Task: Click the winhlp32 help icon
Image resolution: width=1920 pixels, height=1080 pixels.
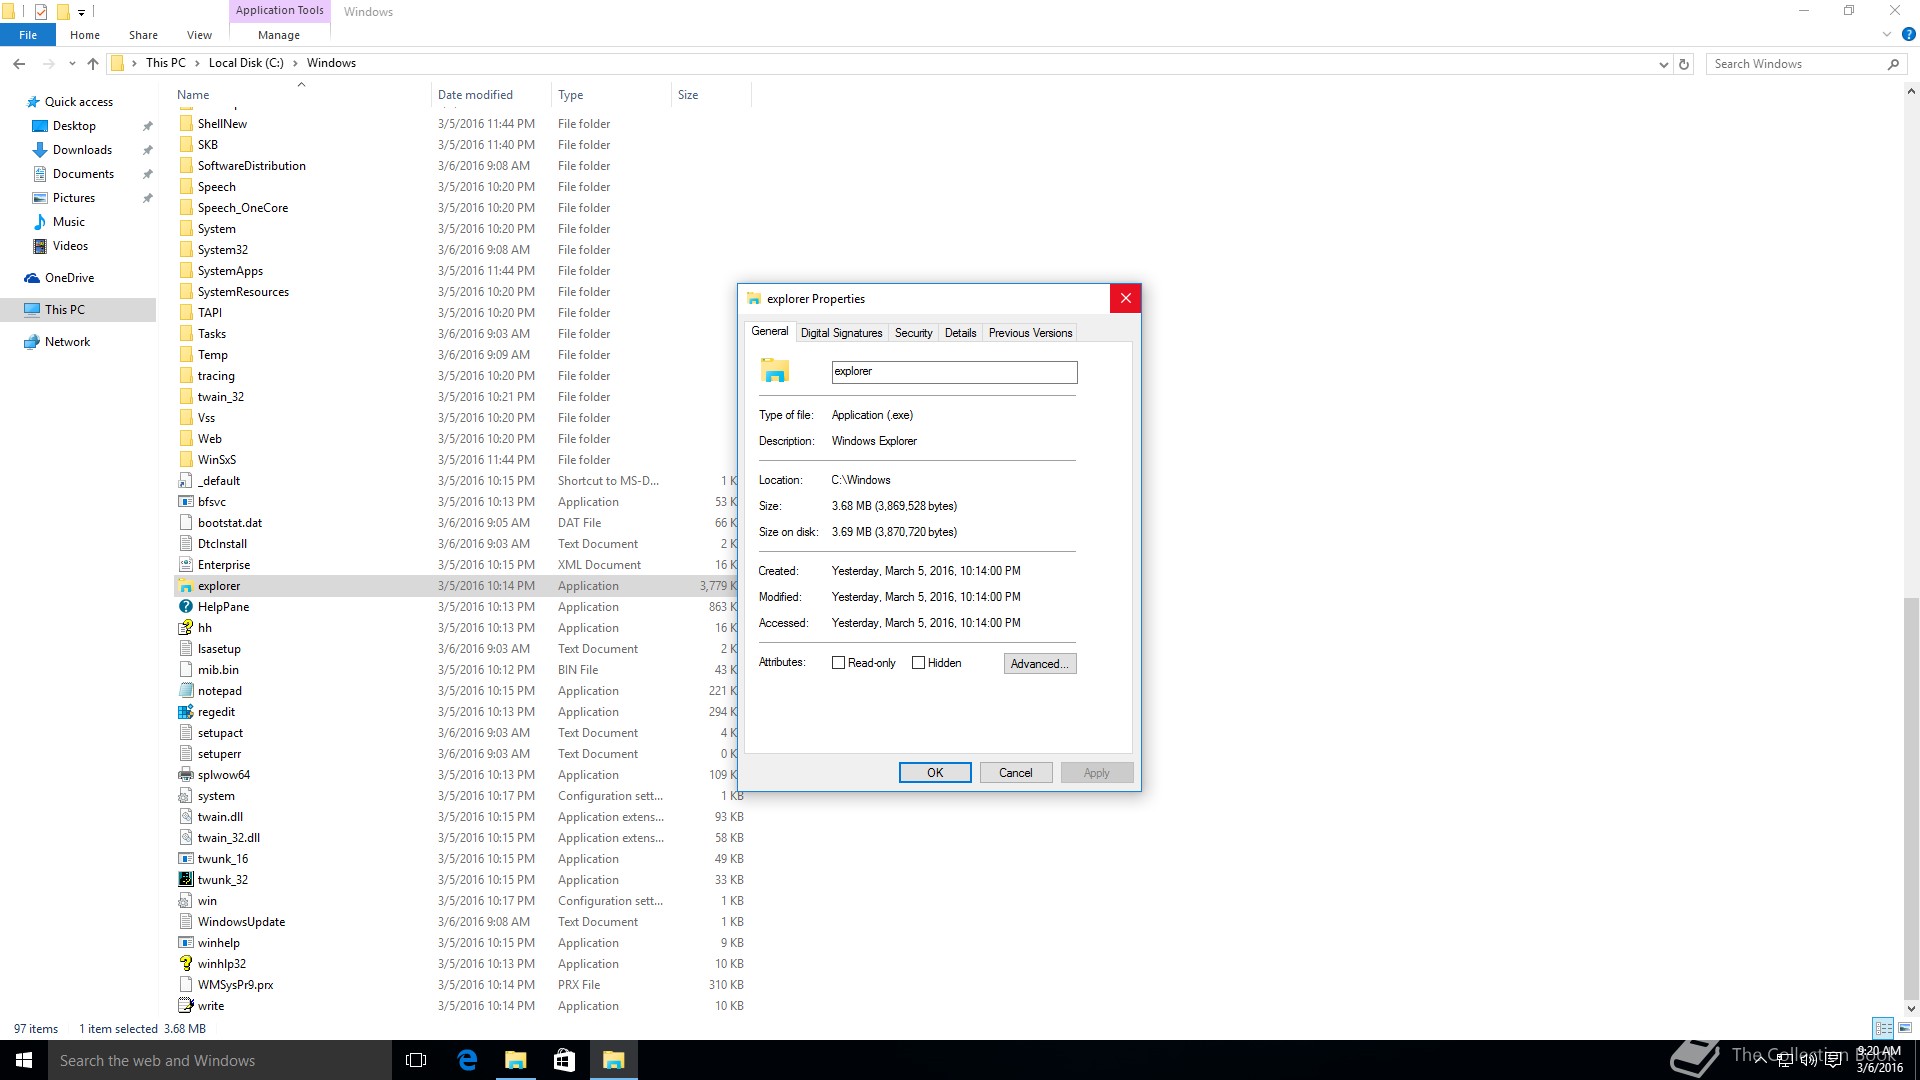Action: (x=185, y=964)
